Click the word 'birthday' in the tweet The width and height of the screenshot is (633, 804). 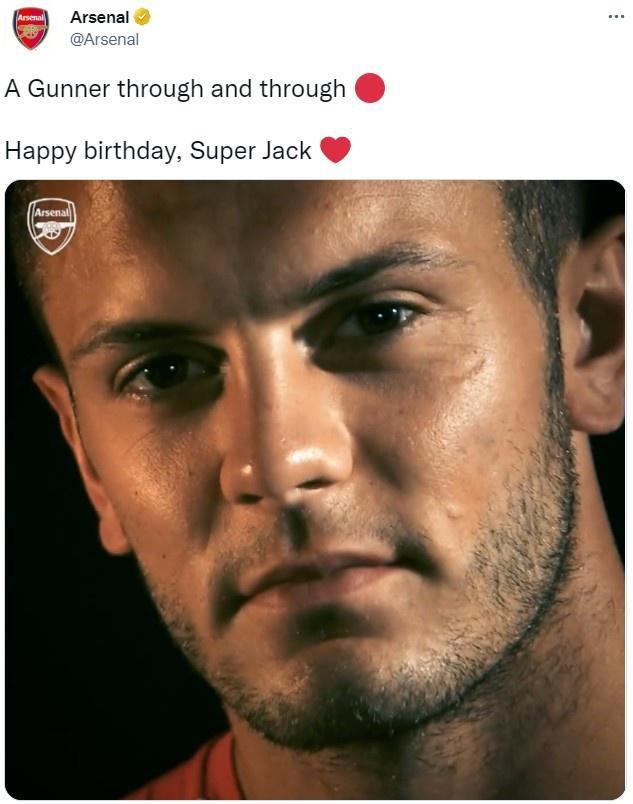(130, 151)
